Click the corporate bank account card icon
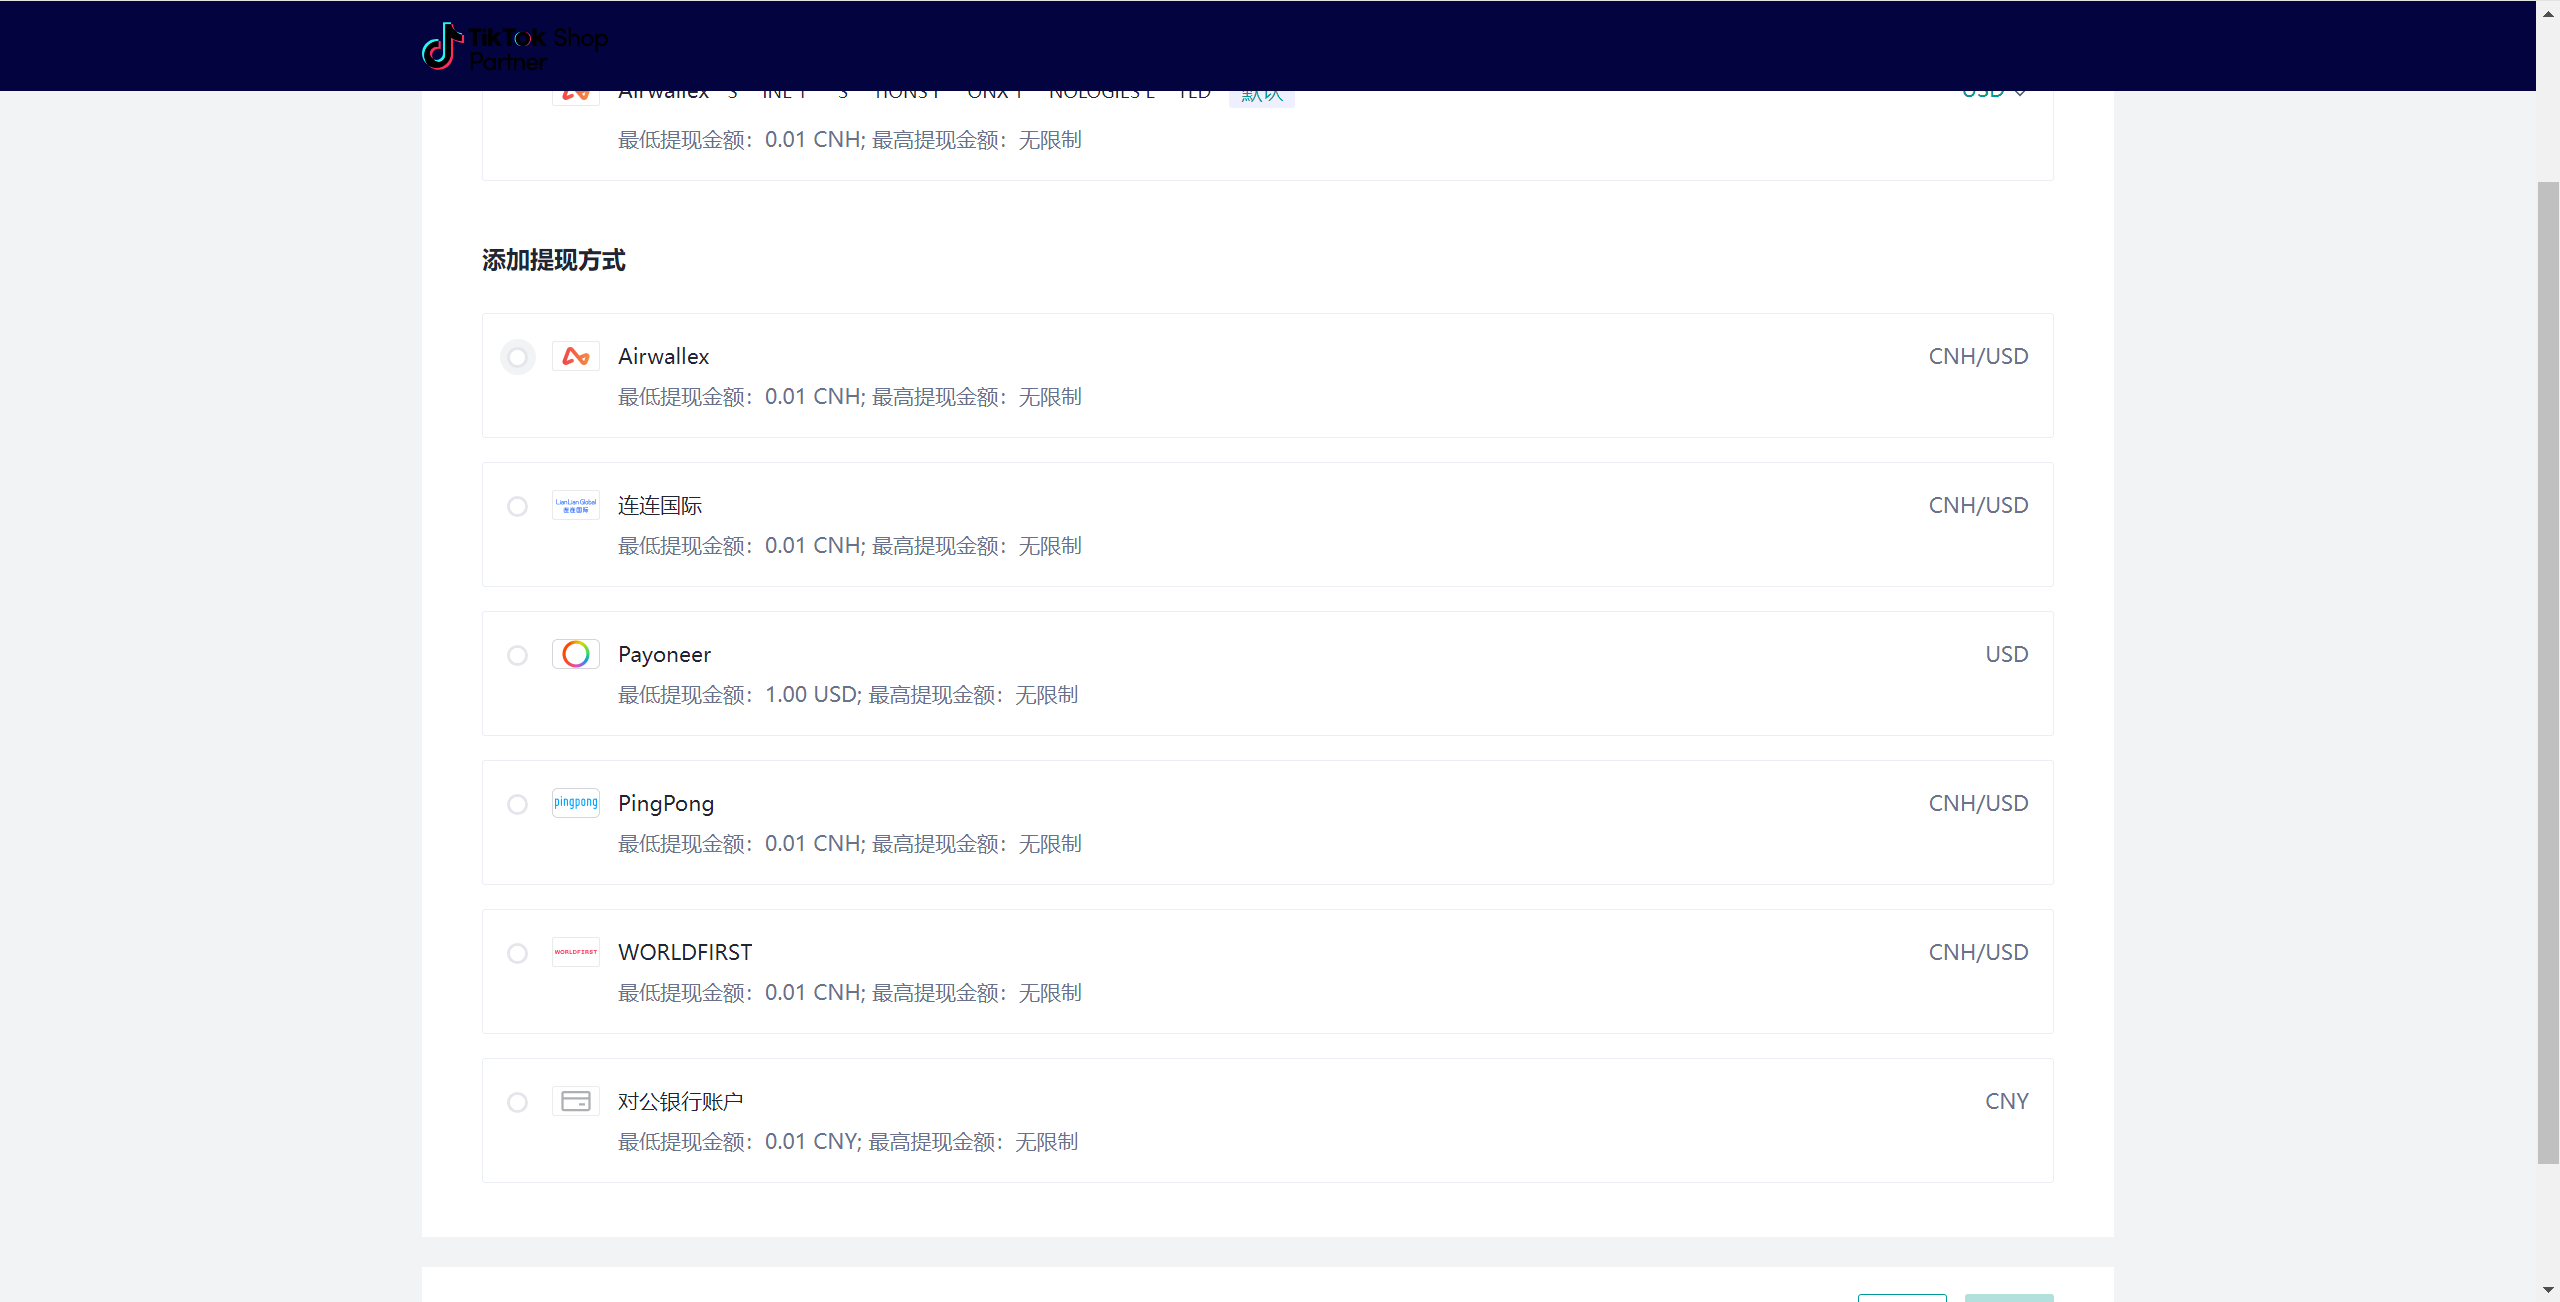The image size is (2560, 1302). [575, 1101]
